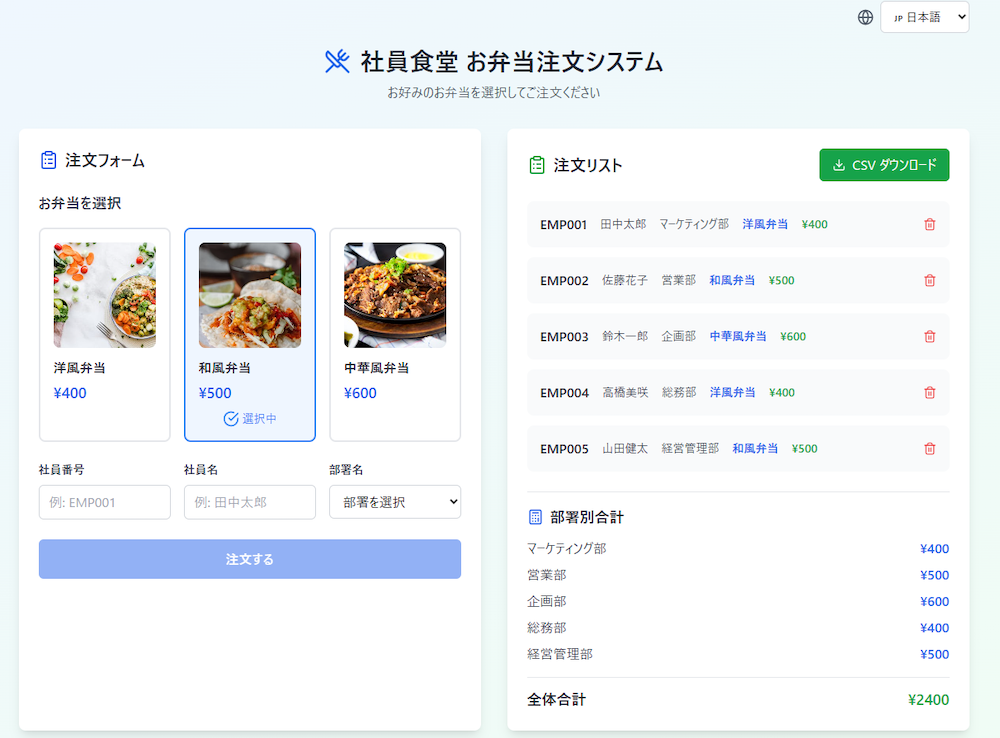The width and height of the screenshot is (1000, 738).
Task: Delete EMP004 order using trash icon
Action: (929, 393)
